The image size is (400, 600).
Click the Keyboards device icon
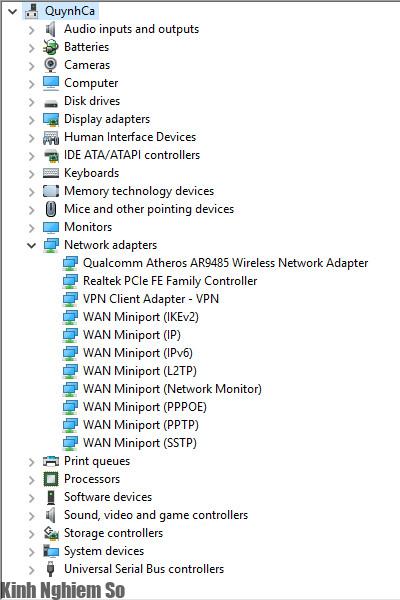(51, 173)
